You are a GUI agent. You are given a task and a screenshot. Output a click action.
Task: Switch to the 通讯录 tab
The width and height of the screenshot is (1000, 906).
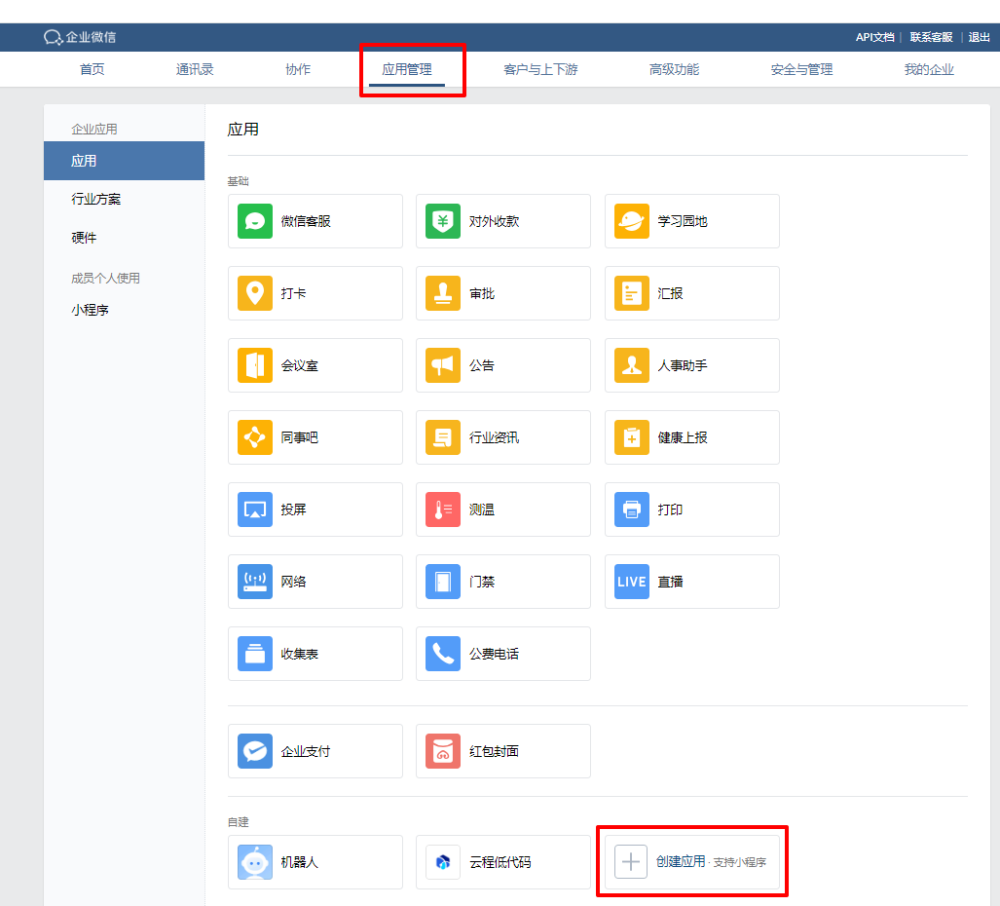tap(195, 69)
